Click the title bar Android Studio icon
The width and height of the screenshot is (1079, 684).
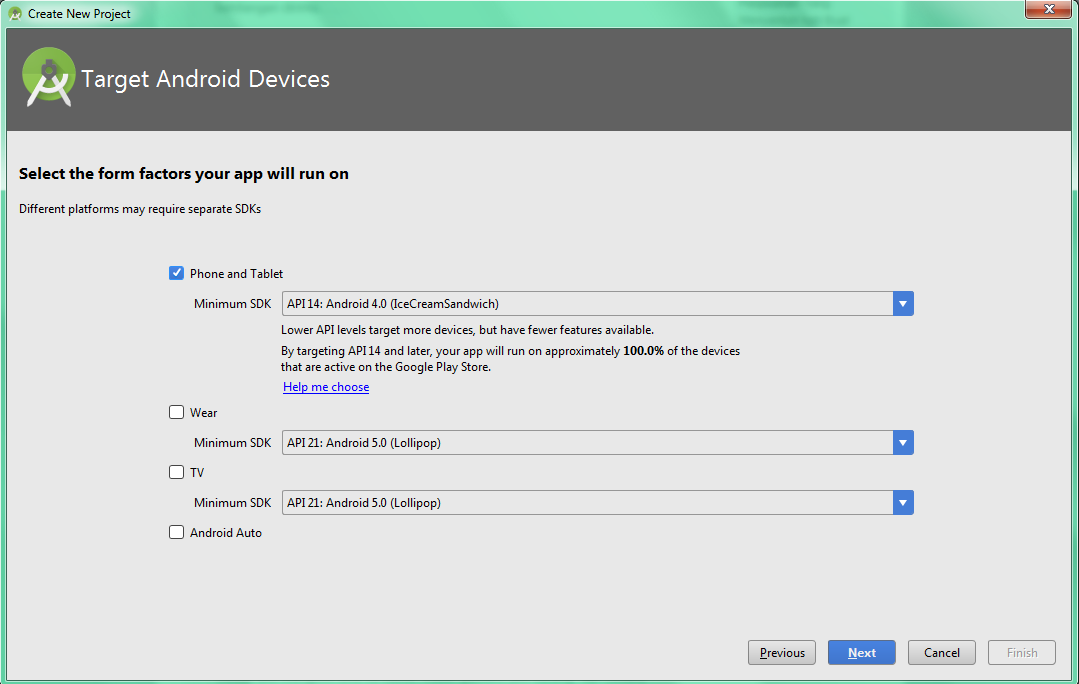pyautogui.click(x=15, y=13)
